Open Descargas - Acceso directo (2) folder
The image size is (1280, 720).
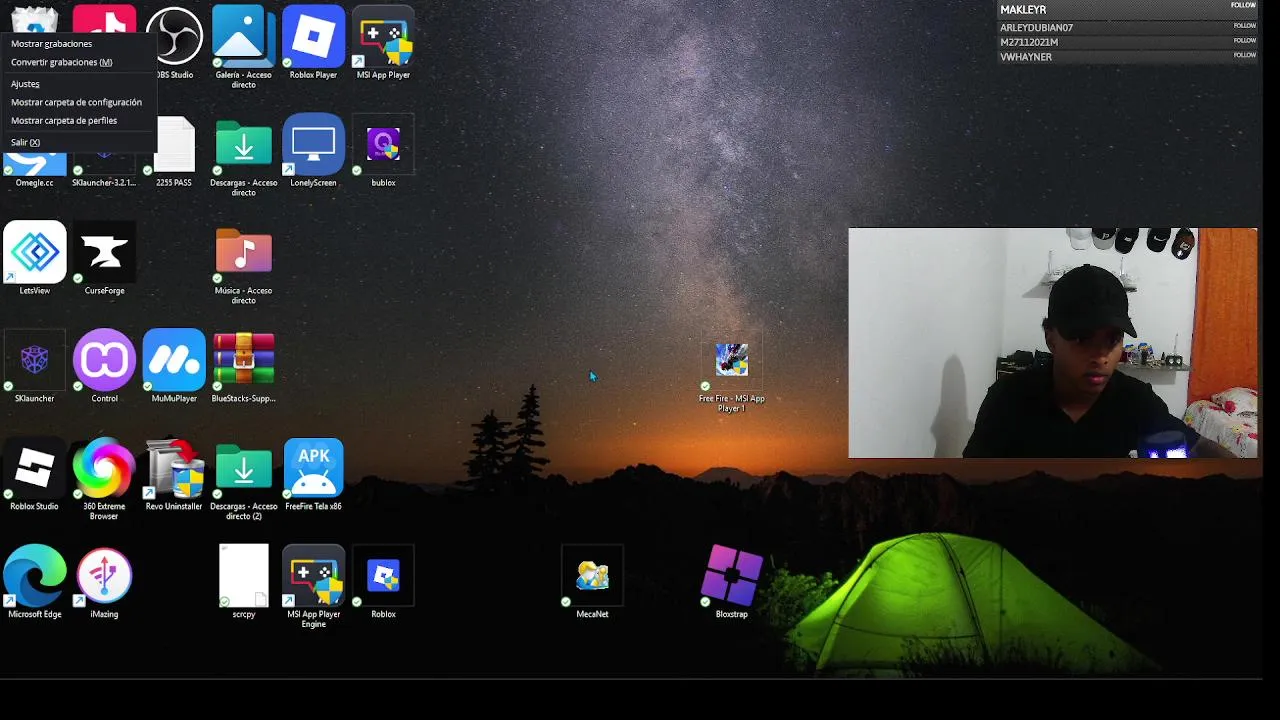point(243,469)
